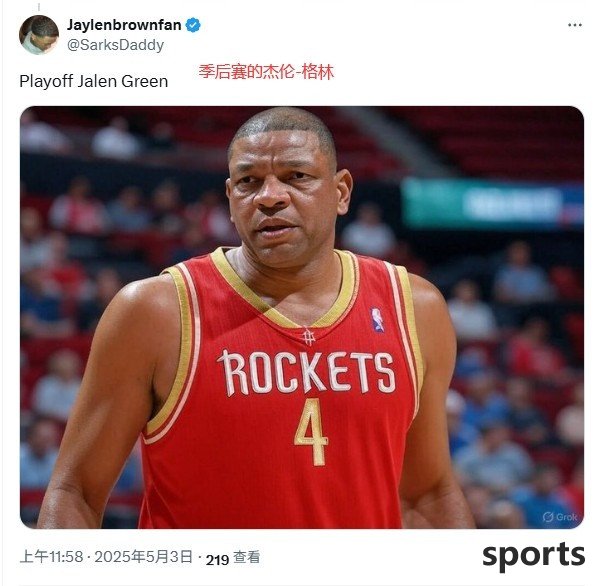Viewport: 600px width, 586px height.
Task: Open the attached Rockets player photo
Action: pyautogui.click(x=302, y=317)
